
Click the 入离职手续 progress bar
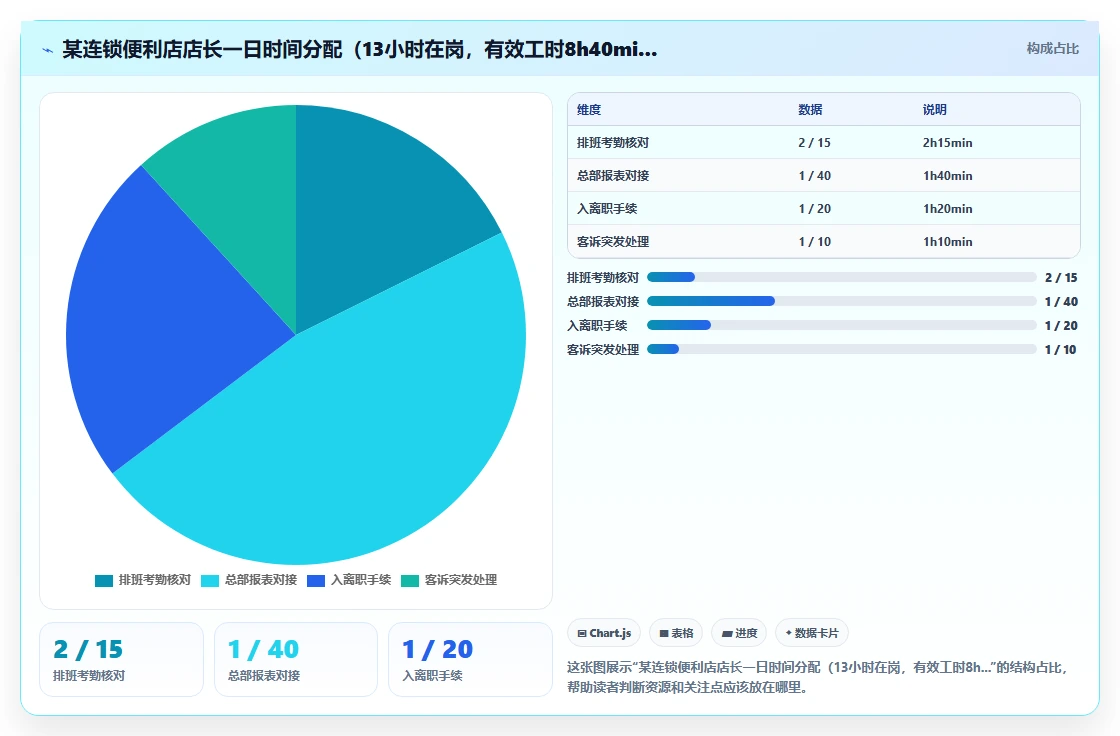tap(841, 325)
